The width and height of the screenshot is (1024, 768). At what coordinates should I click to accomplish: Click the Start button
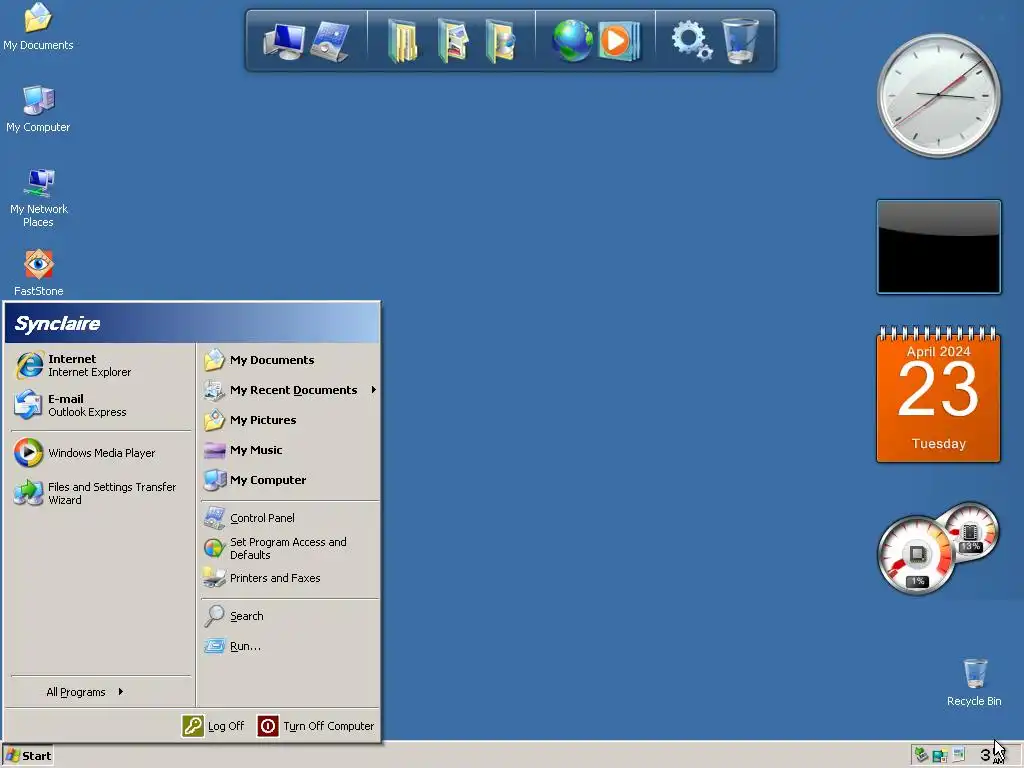pos(27,756)
